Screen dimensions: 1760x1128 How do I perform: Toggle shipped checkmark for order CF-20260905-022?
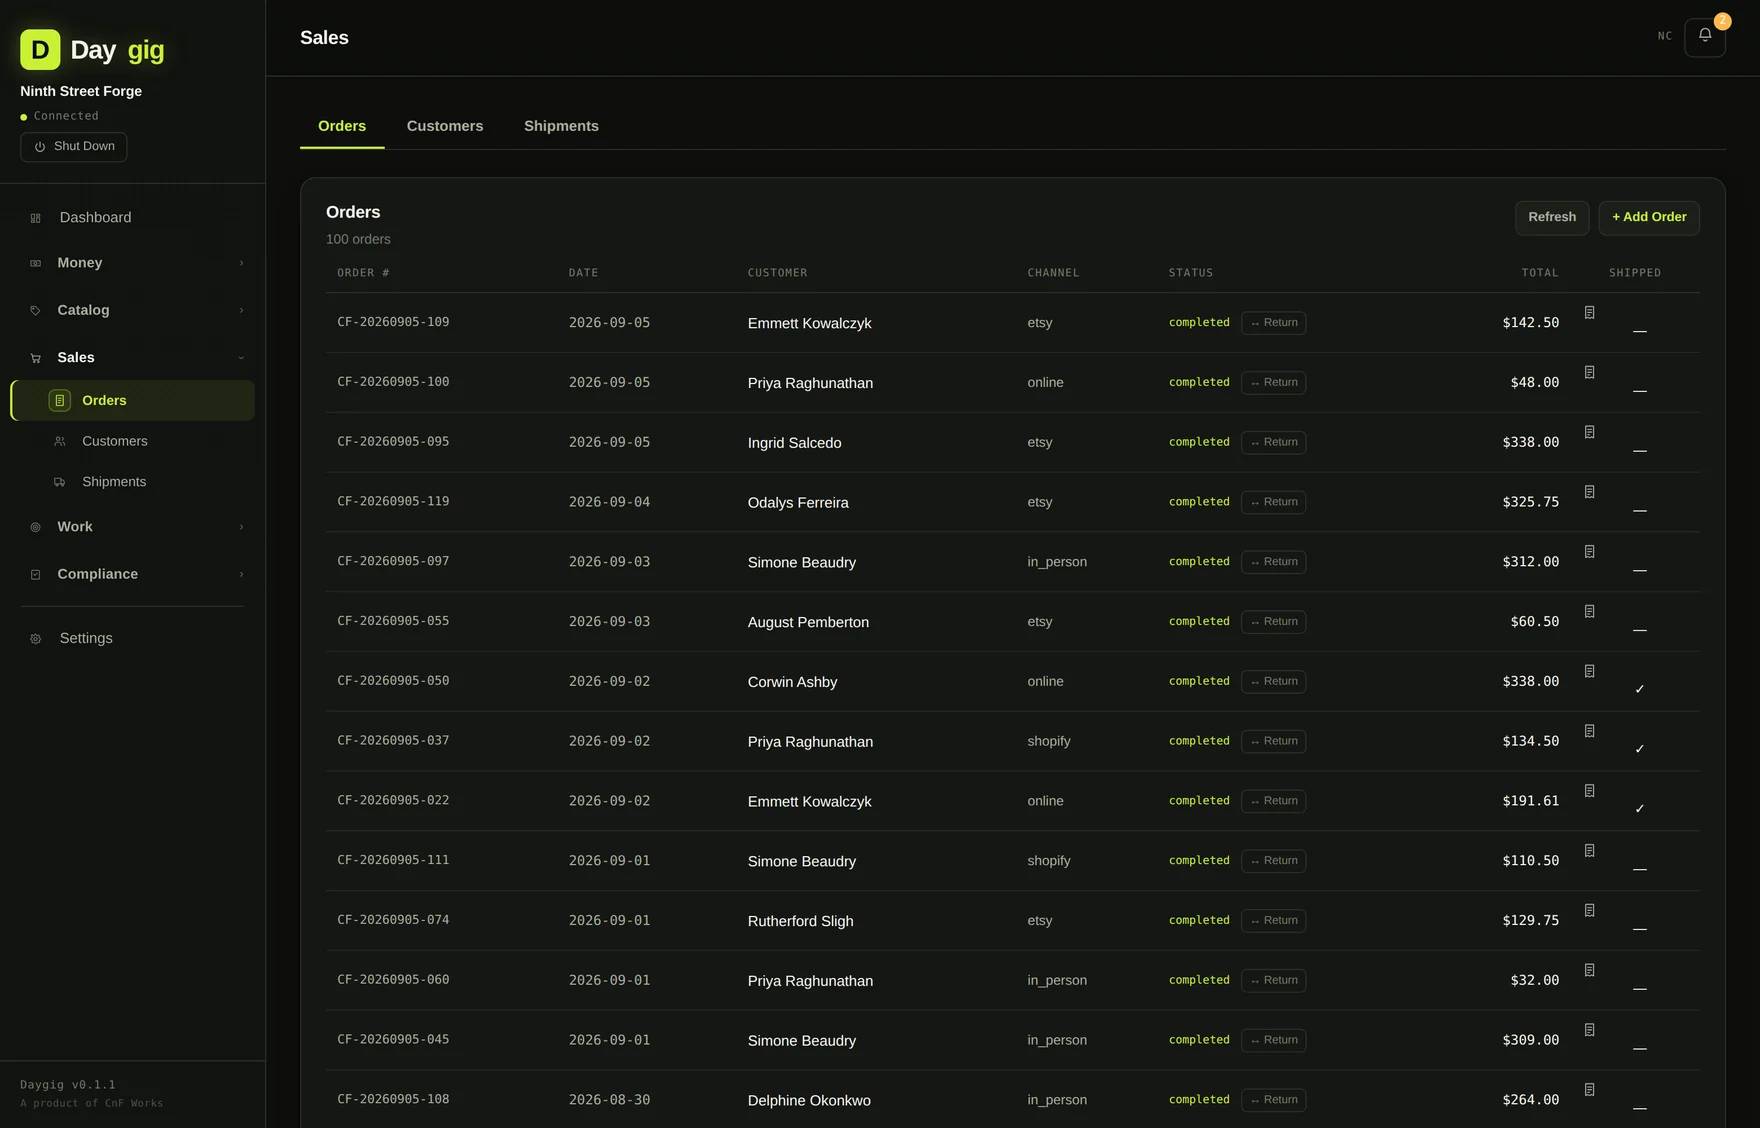(x=1640, y=809)
